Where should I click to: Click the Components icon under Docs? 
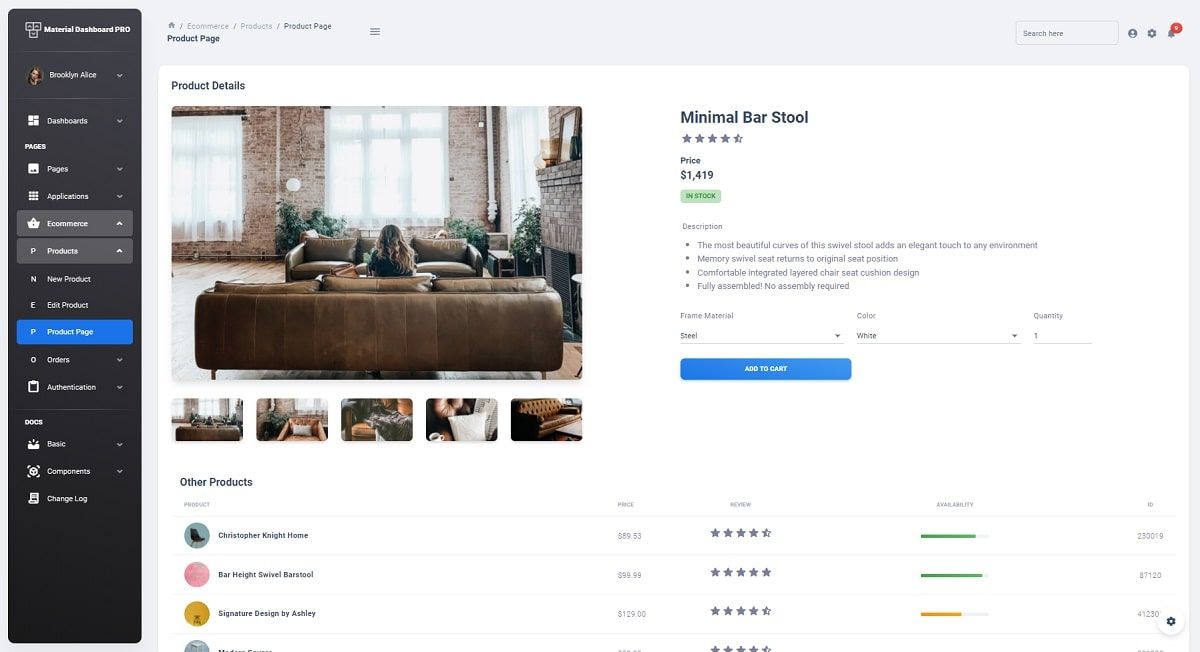tap(32, 471)
